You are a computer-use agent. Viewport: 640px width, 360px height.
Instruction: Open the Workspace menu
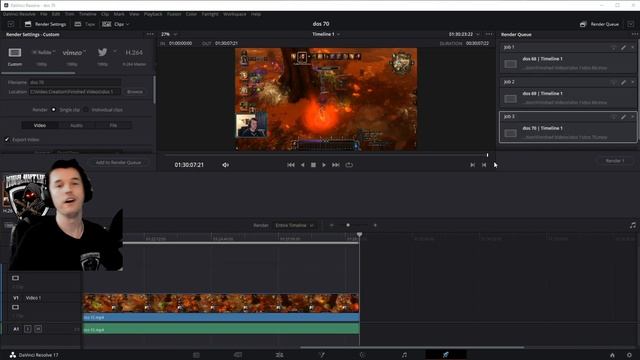point(235,14)
